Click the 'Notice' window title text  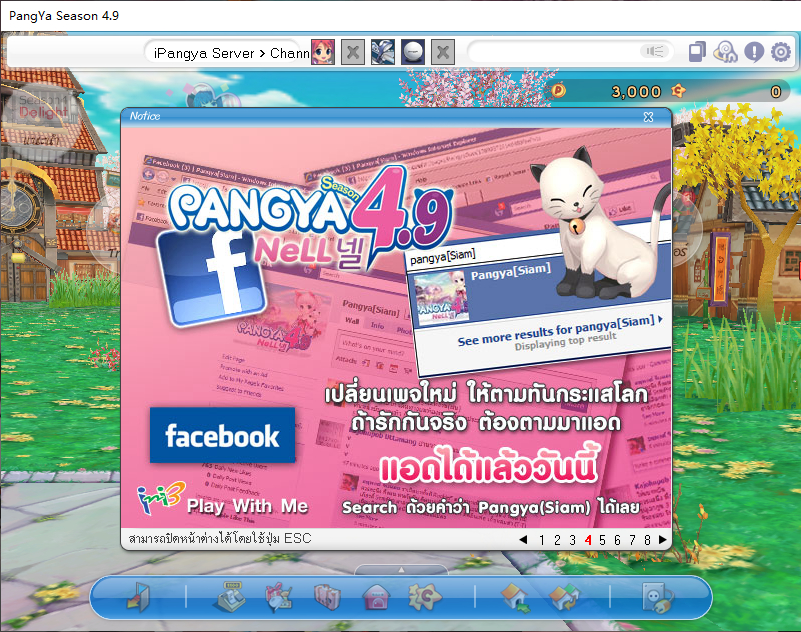[x=145, y=116]
